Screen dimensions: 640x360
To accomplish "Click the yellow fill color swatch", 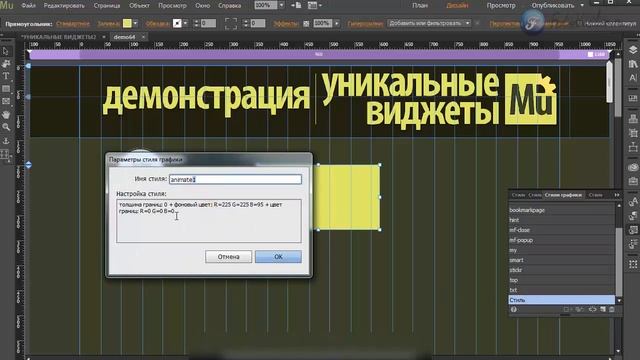I will (x=127, y=23).
